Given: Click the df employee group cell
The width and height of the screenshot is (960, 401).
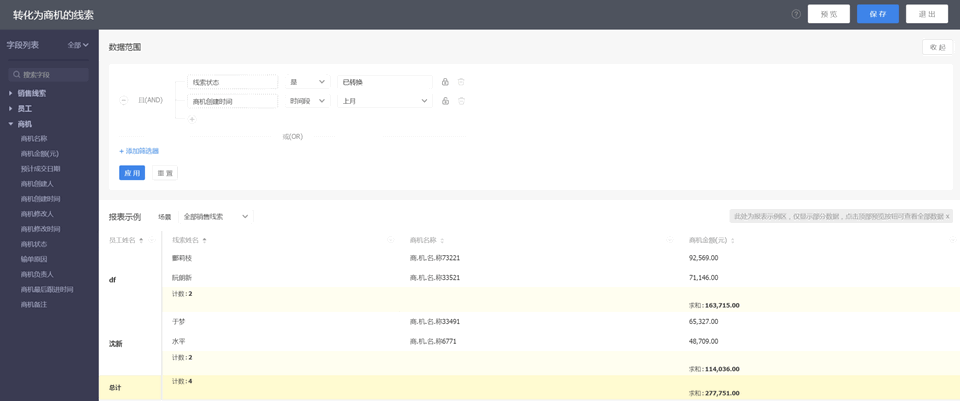Looking at the screenshot, I should pos(130,280).
